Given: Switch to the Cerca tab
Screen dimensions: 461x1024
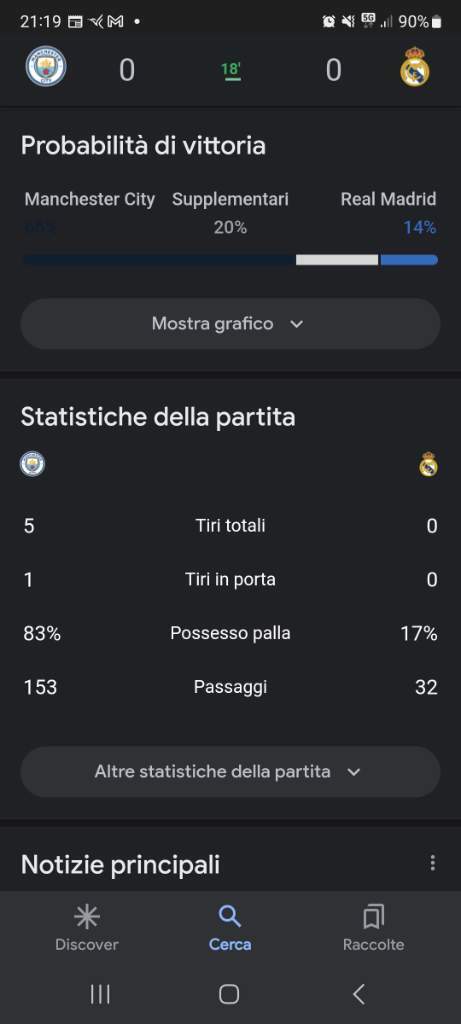Looking at the screenshot, I should pyautogui.click(x=230, y=929).
